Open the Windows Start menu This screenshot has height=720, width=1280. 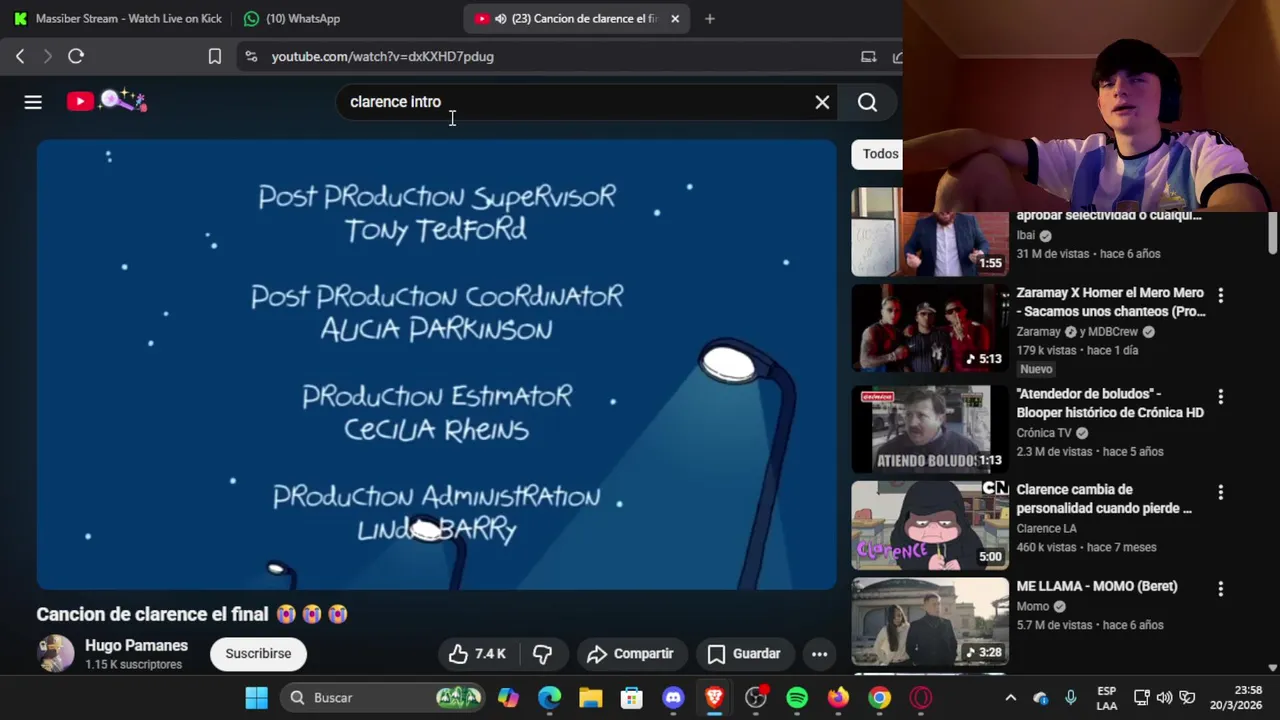(257, 698)
